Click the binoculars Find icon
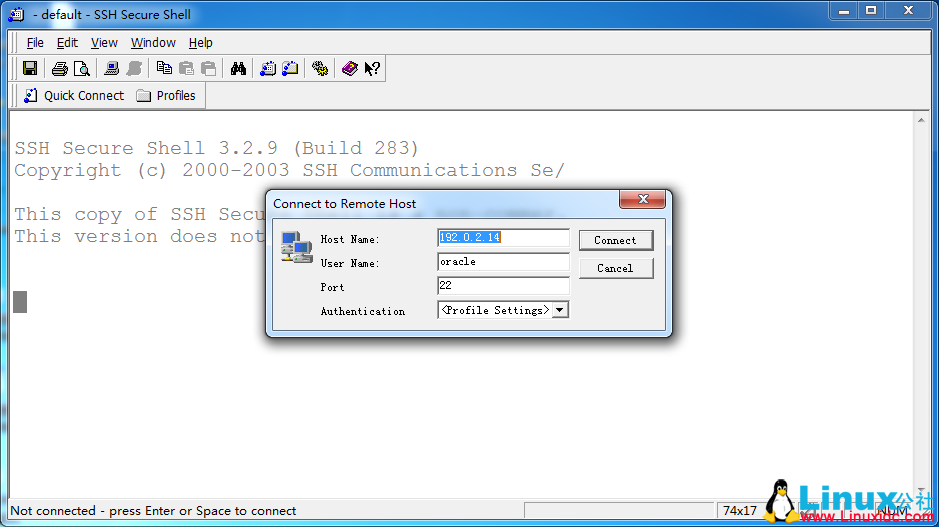Screen dimensions: 939x527 point(238,68)
